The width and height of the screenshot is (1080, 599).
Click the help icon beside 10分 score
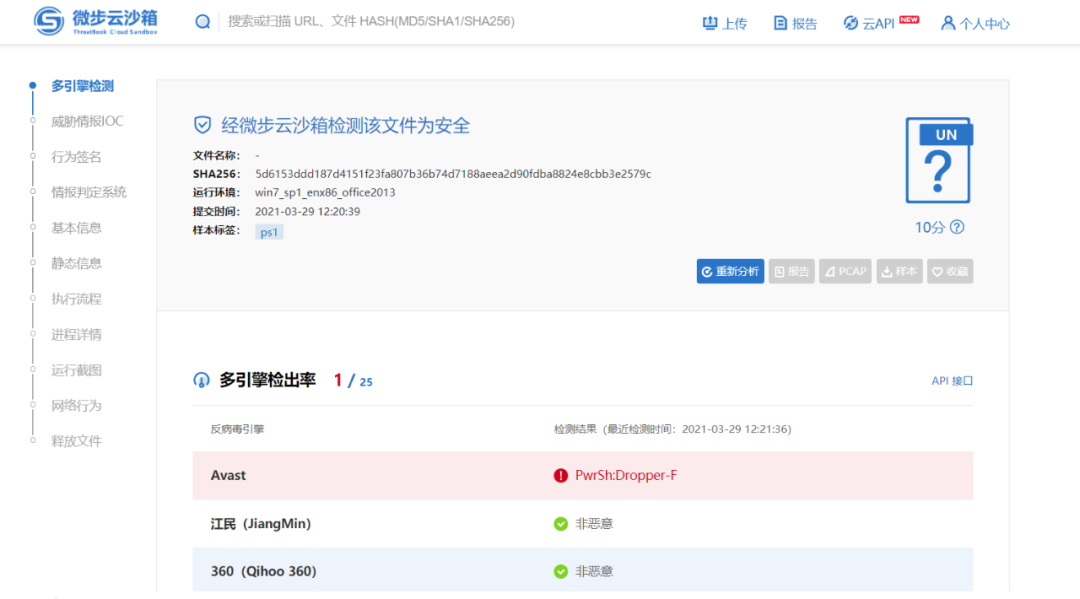957,227
